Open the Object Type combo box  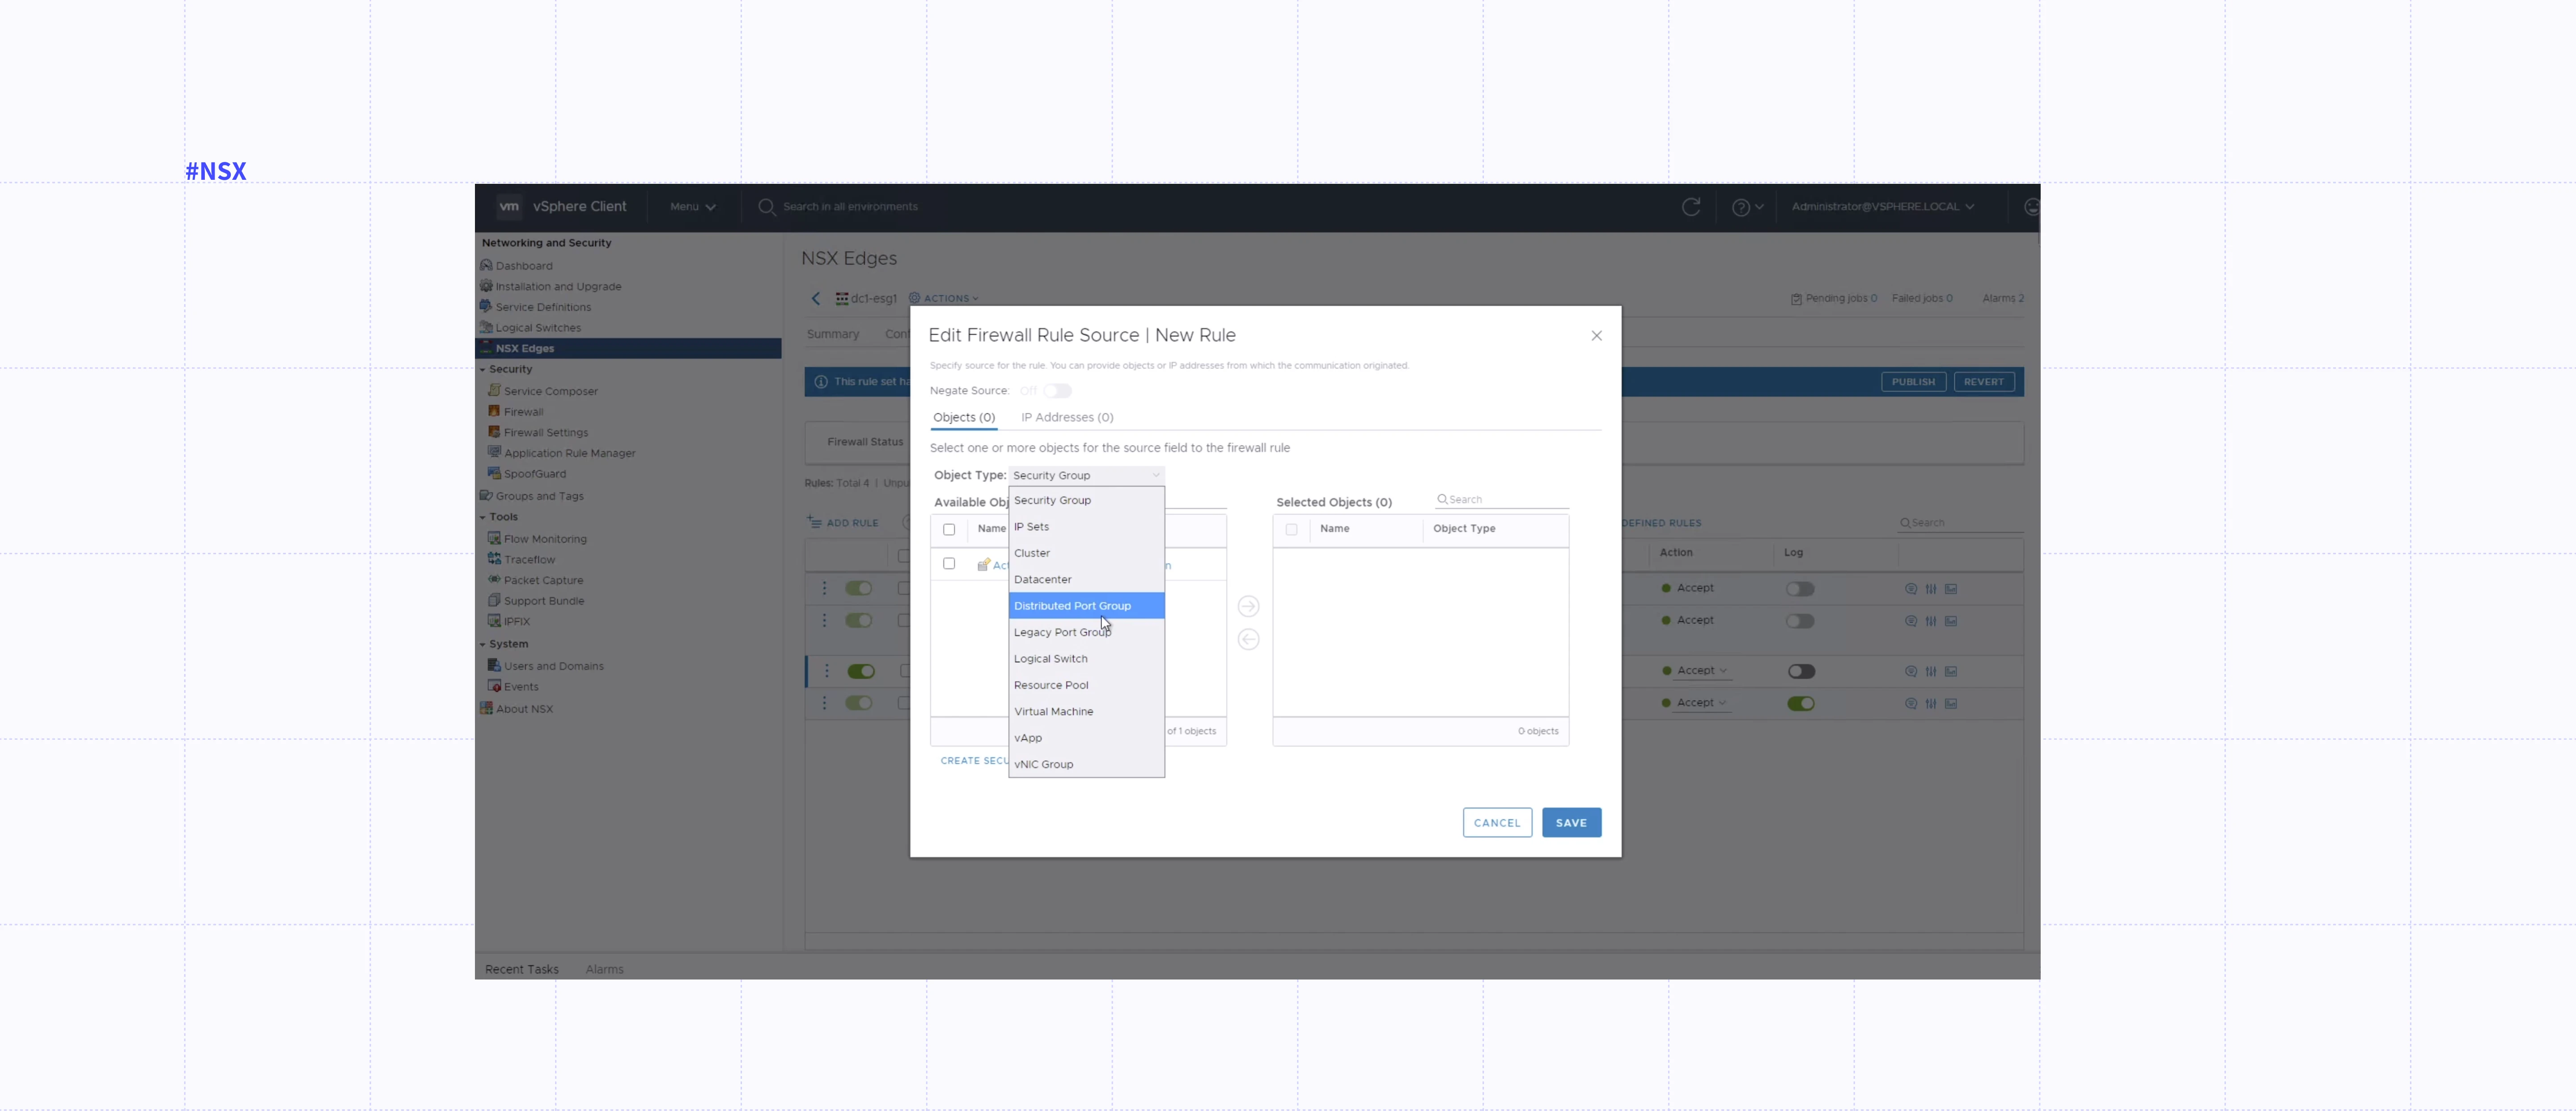tap(1086, 475)
